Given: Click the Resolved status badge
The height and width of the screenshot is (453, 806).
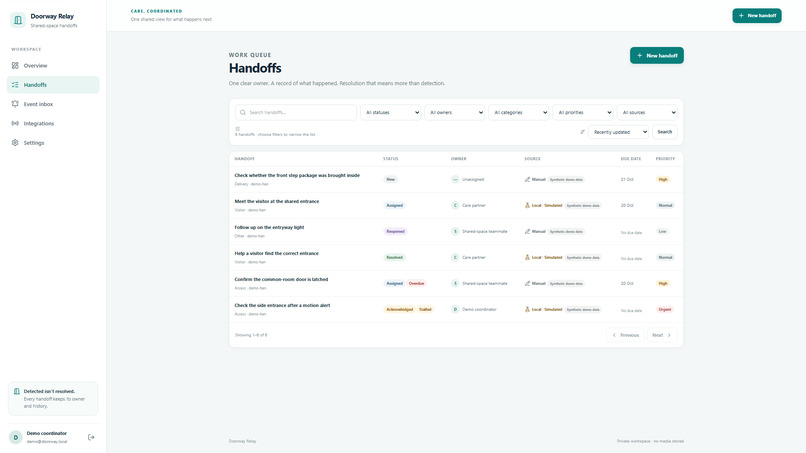Looking at the screenshot, I should (394, 257).
